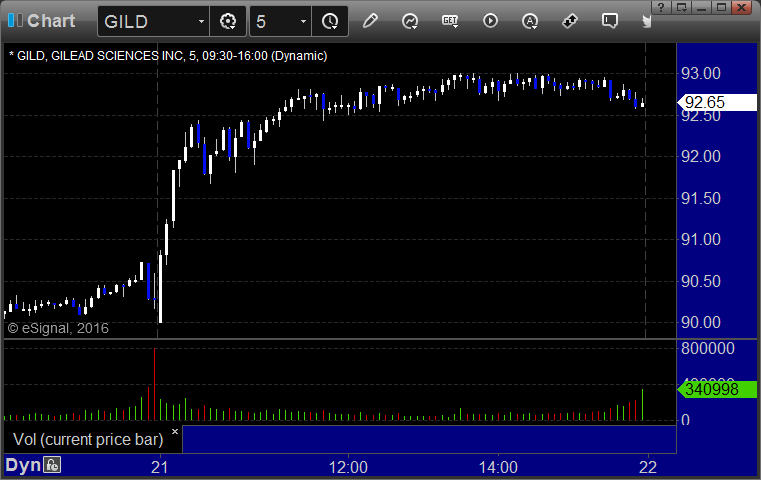The image size is (761, 480).
Task: Open the symbol dropdown arrow next to GILD
Action: (x=201, y=21)
